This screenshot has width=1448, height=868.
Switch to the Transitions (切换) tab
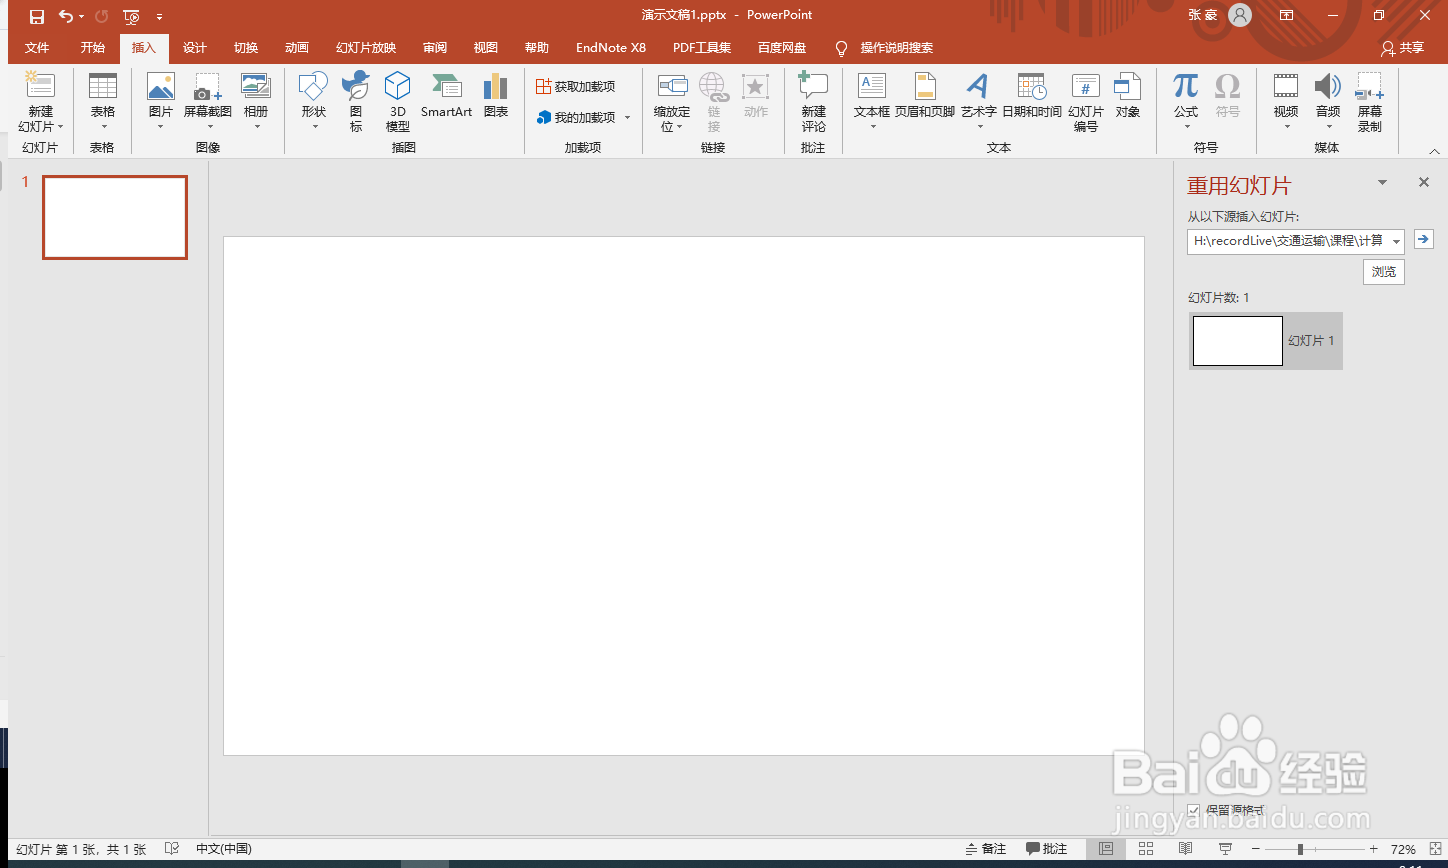pos(246,48)
